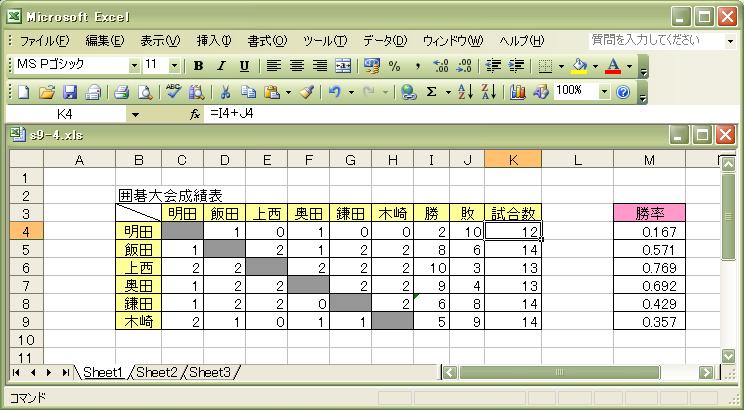Save the workbook with floppy icon
744x410 pixels.
point(70,92)
